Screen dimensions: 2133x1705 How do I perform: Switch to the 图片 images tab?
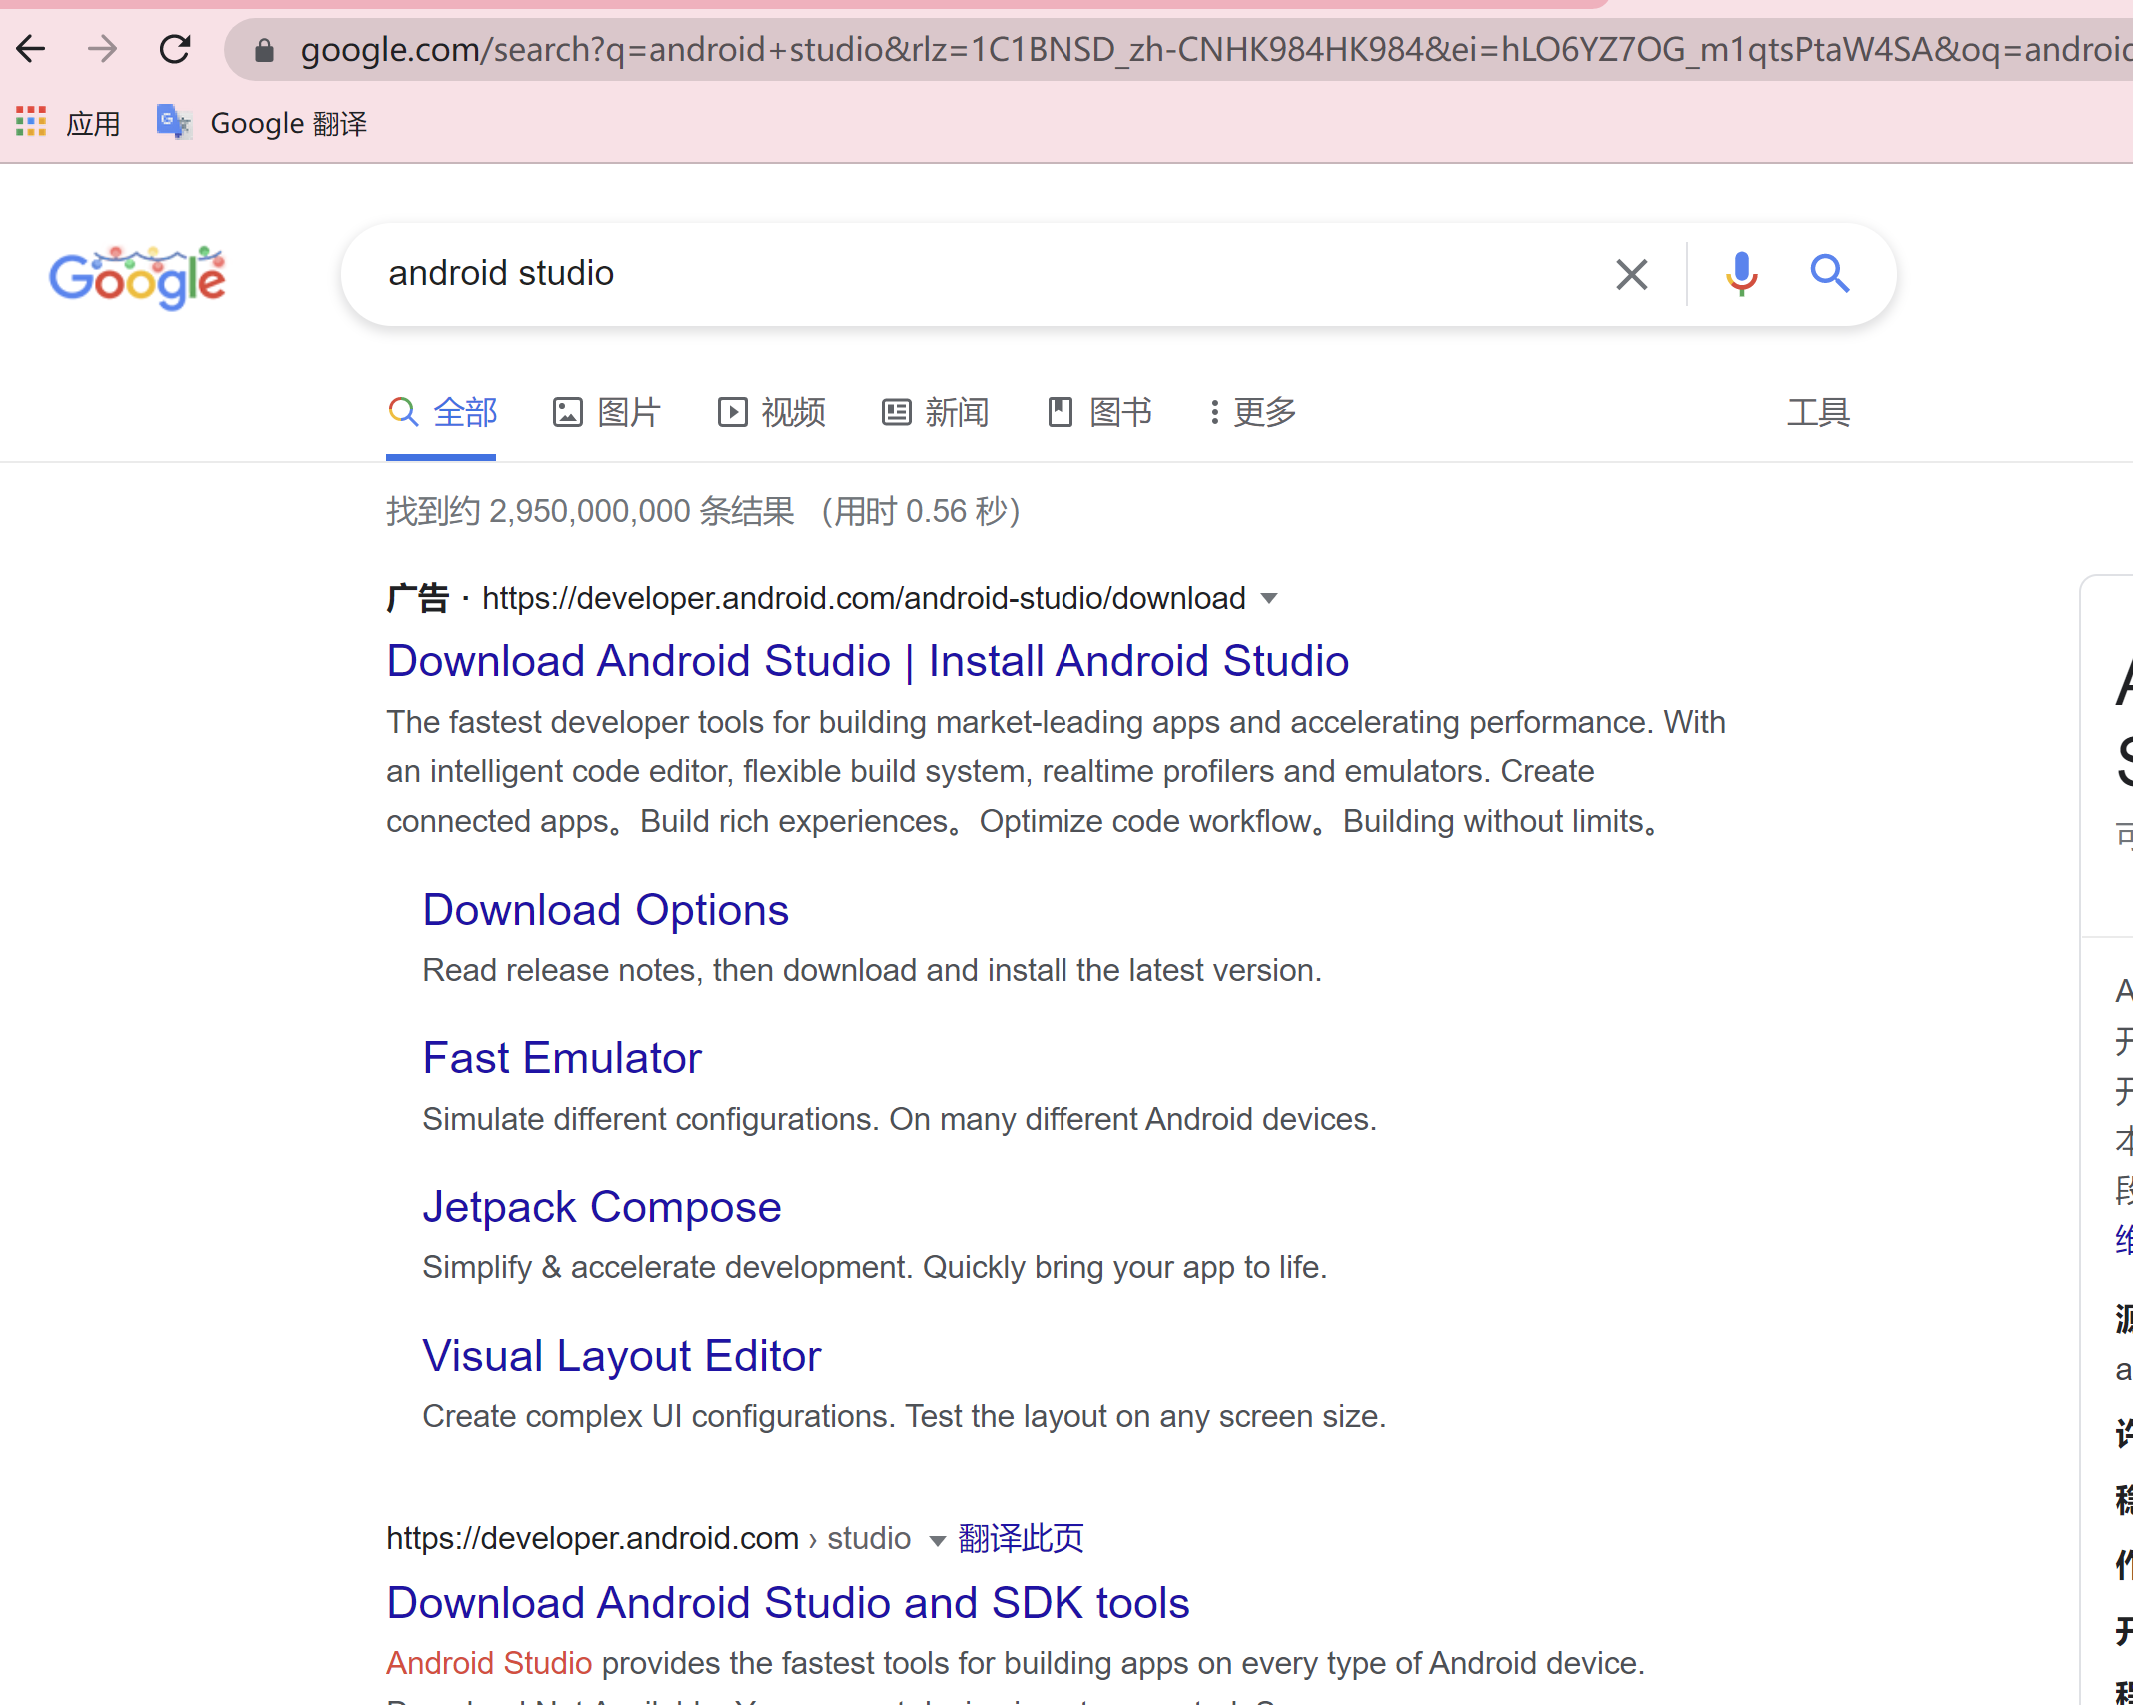coord(606,412)
